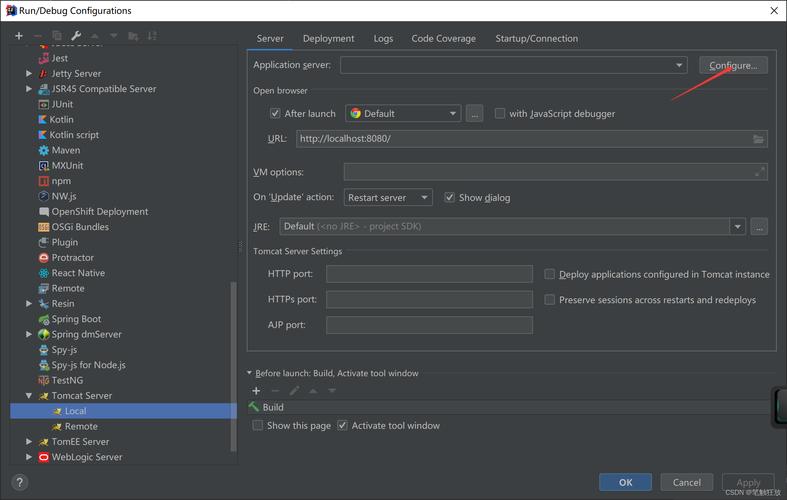
Task: Expand the Resin tree node
Action: click(x=29, y=304)
